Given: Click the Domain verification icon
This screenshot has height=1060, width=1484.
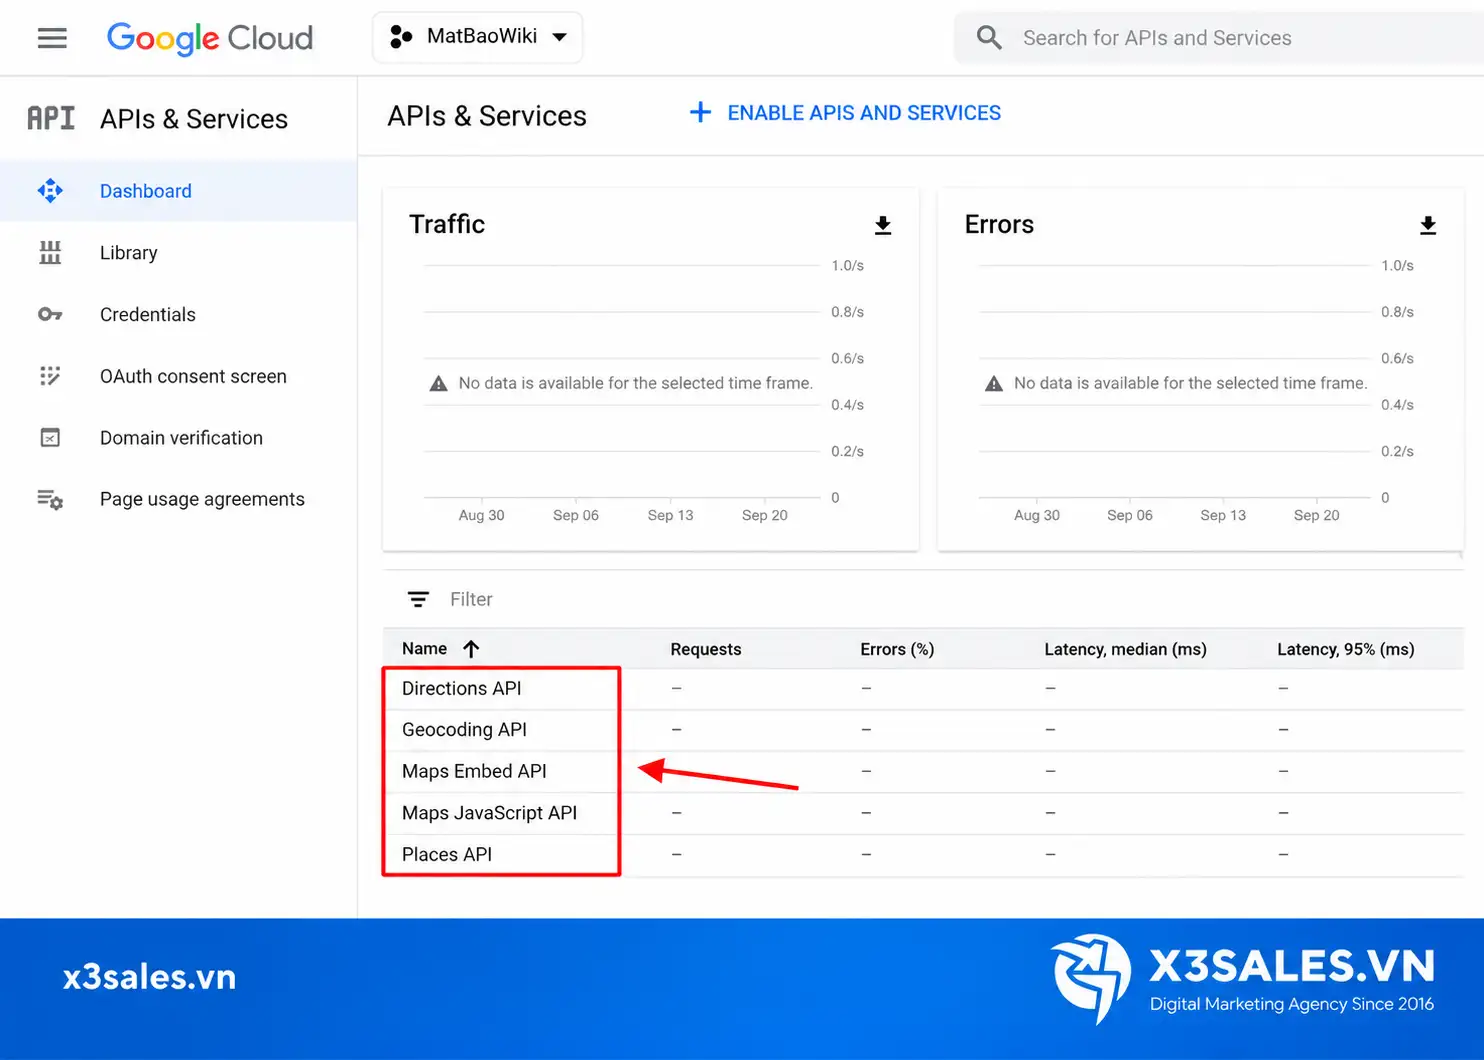Looking at the screenshot, I should click(50, 438).
